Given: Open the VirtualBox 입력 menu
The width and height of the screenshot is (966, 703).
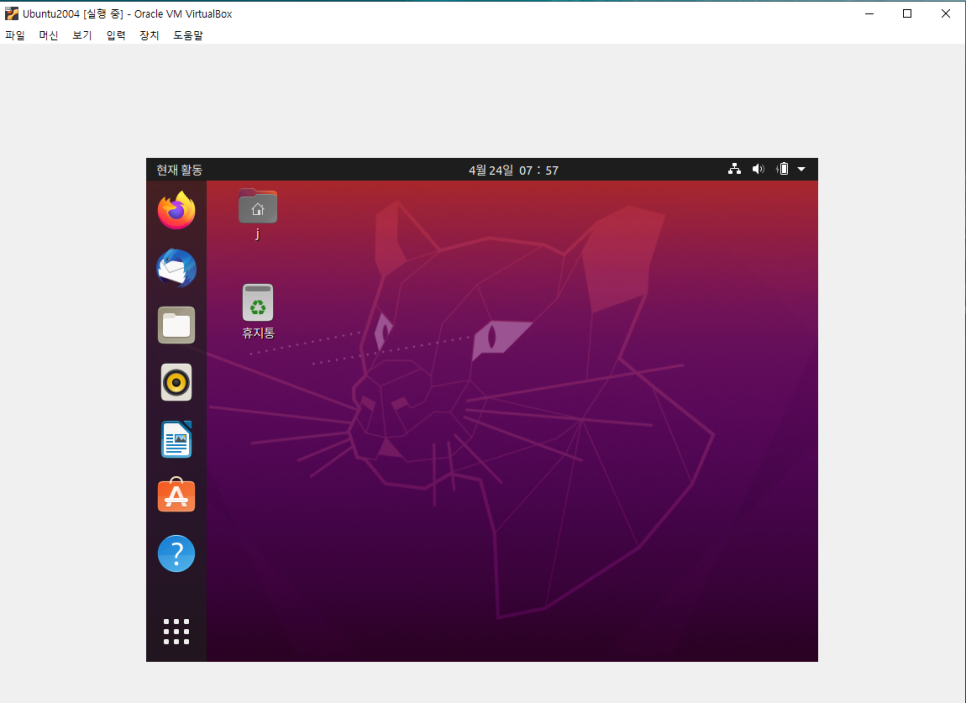Looking at the screenshot, I should (116, 35).
